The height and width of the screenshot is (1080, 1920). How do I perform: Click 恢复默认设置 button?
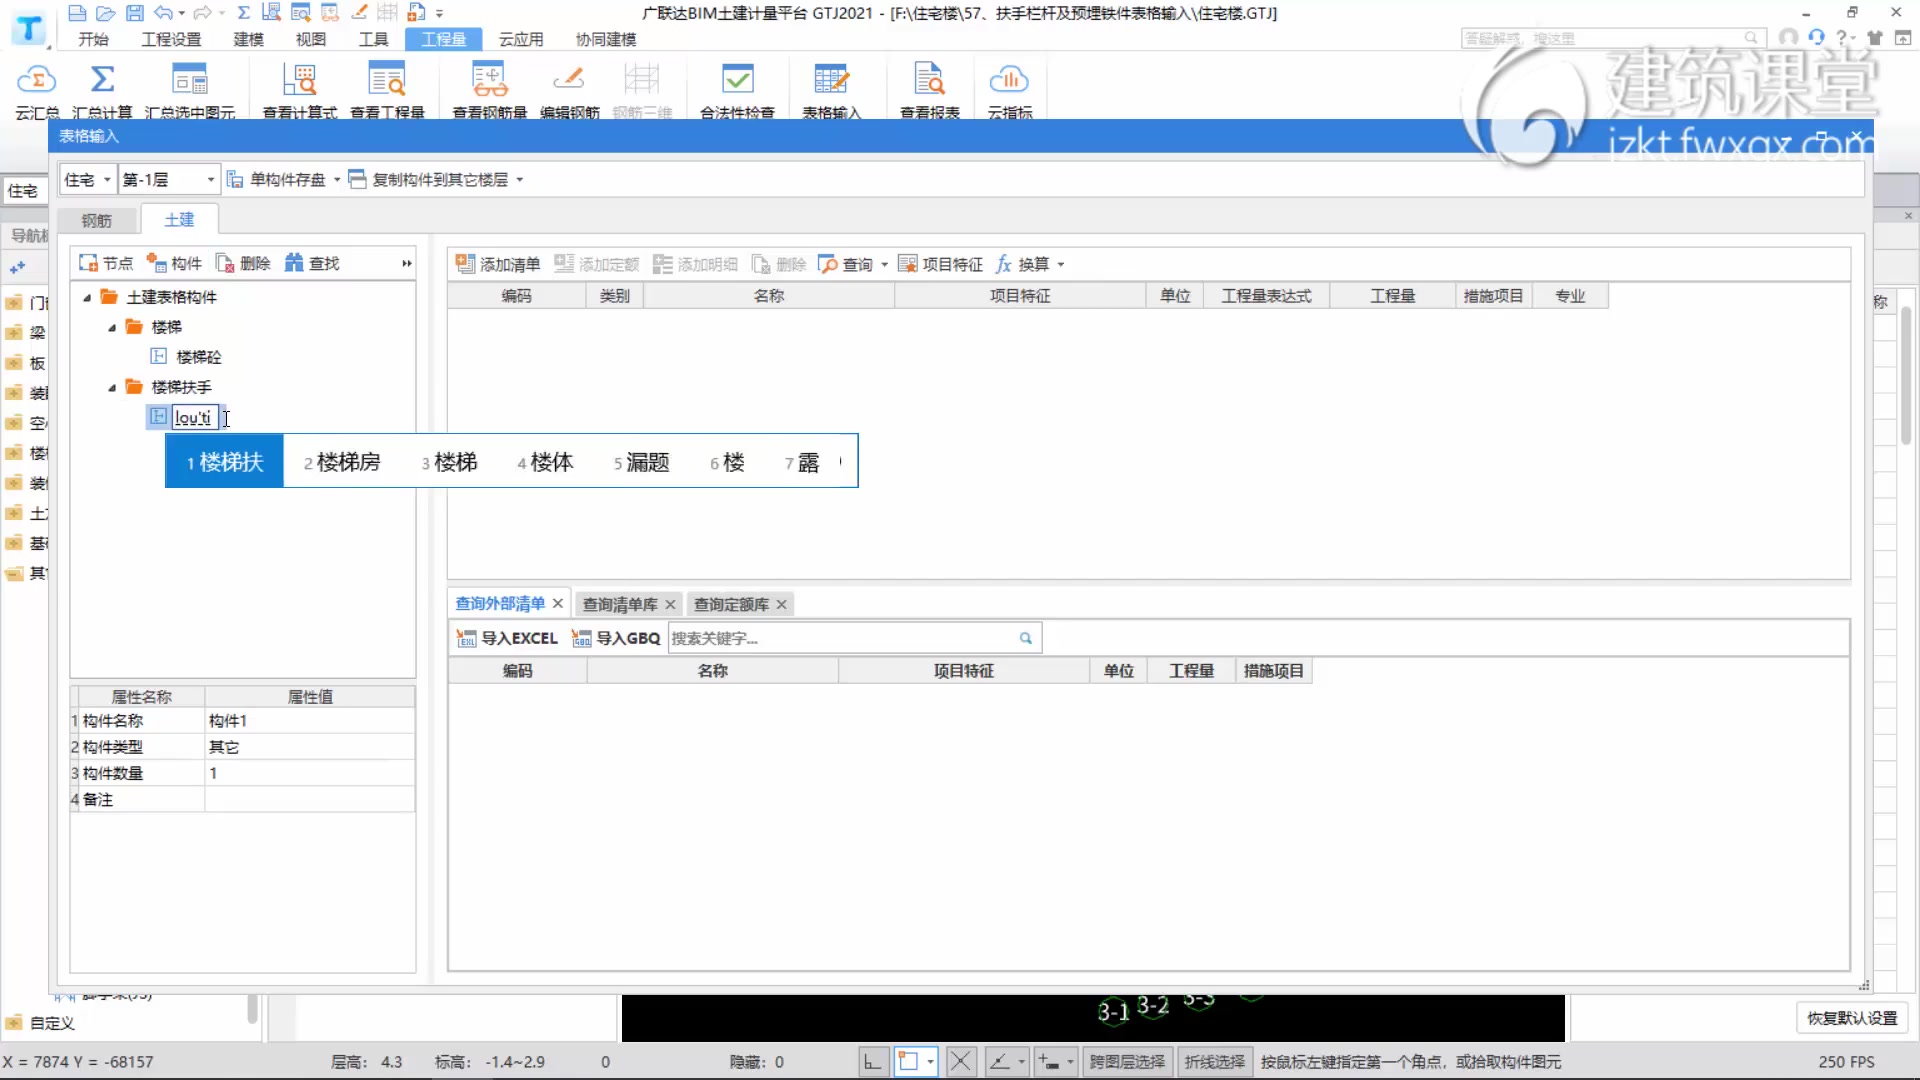point(1851,1018)
